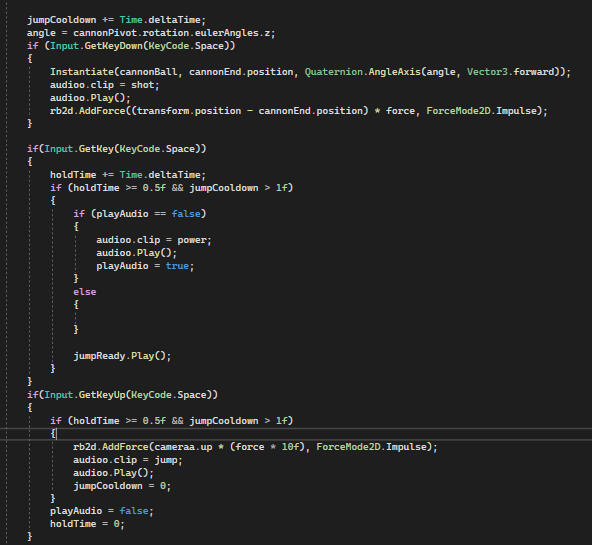Click the jumpReady.Play() statement

coord(122,356)
